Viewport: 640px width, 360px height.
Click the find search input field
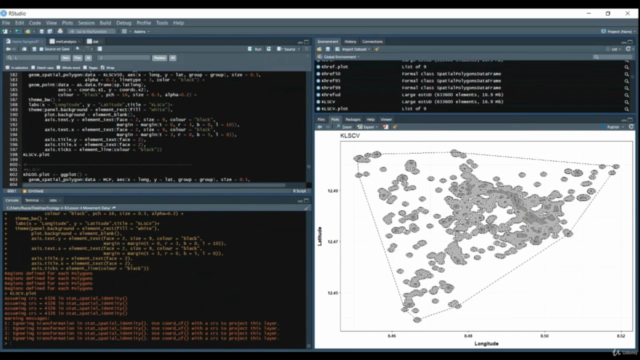point(32,58)
